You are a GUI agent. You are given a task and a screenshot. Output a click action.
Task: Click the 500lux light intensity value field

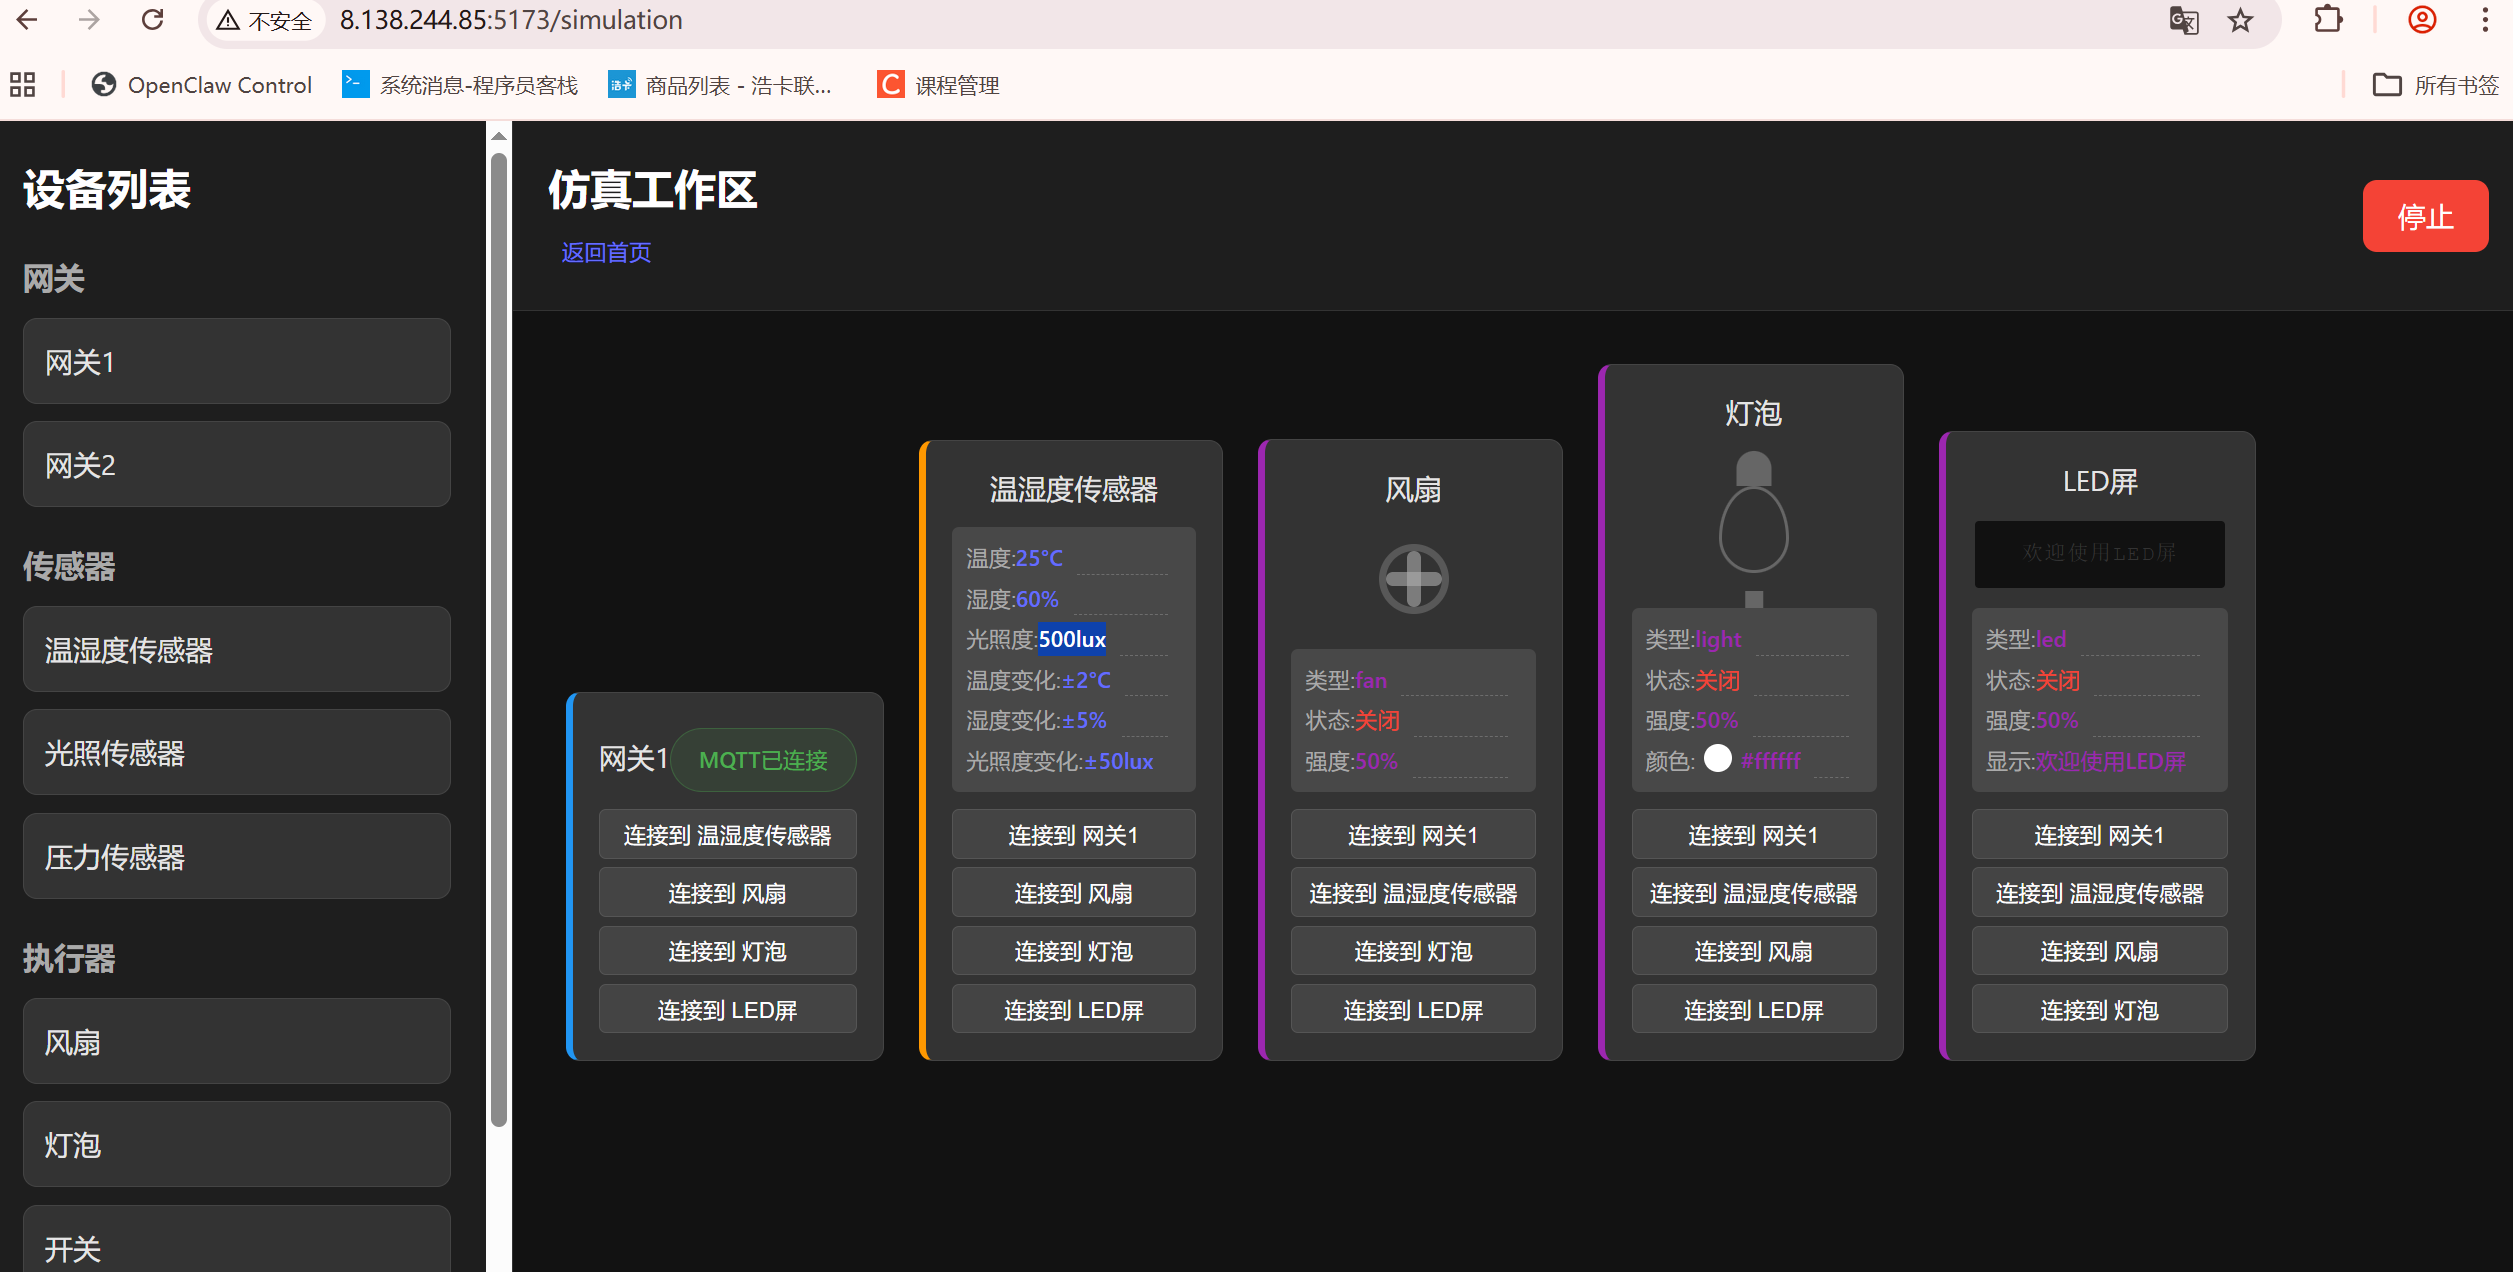click(x=1072, y=639)
